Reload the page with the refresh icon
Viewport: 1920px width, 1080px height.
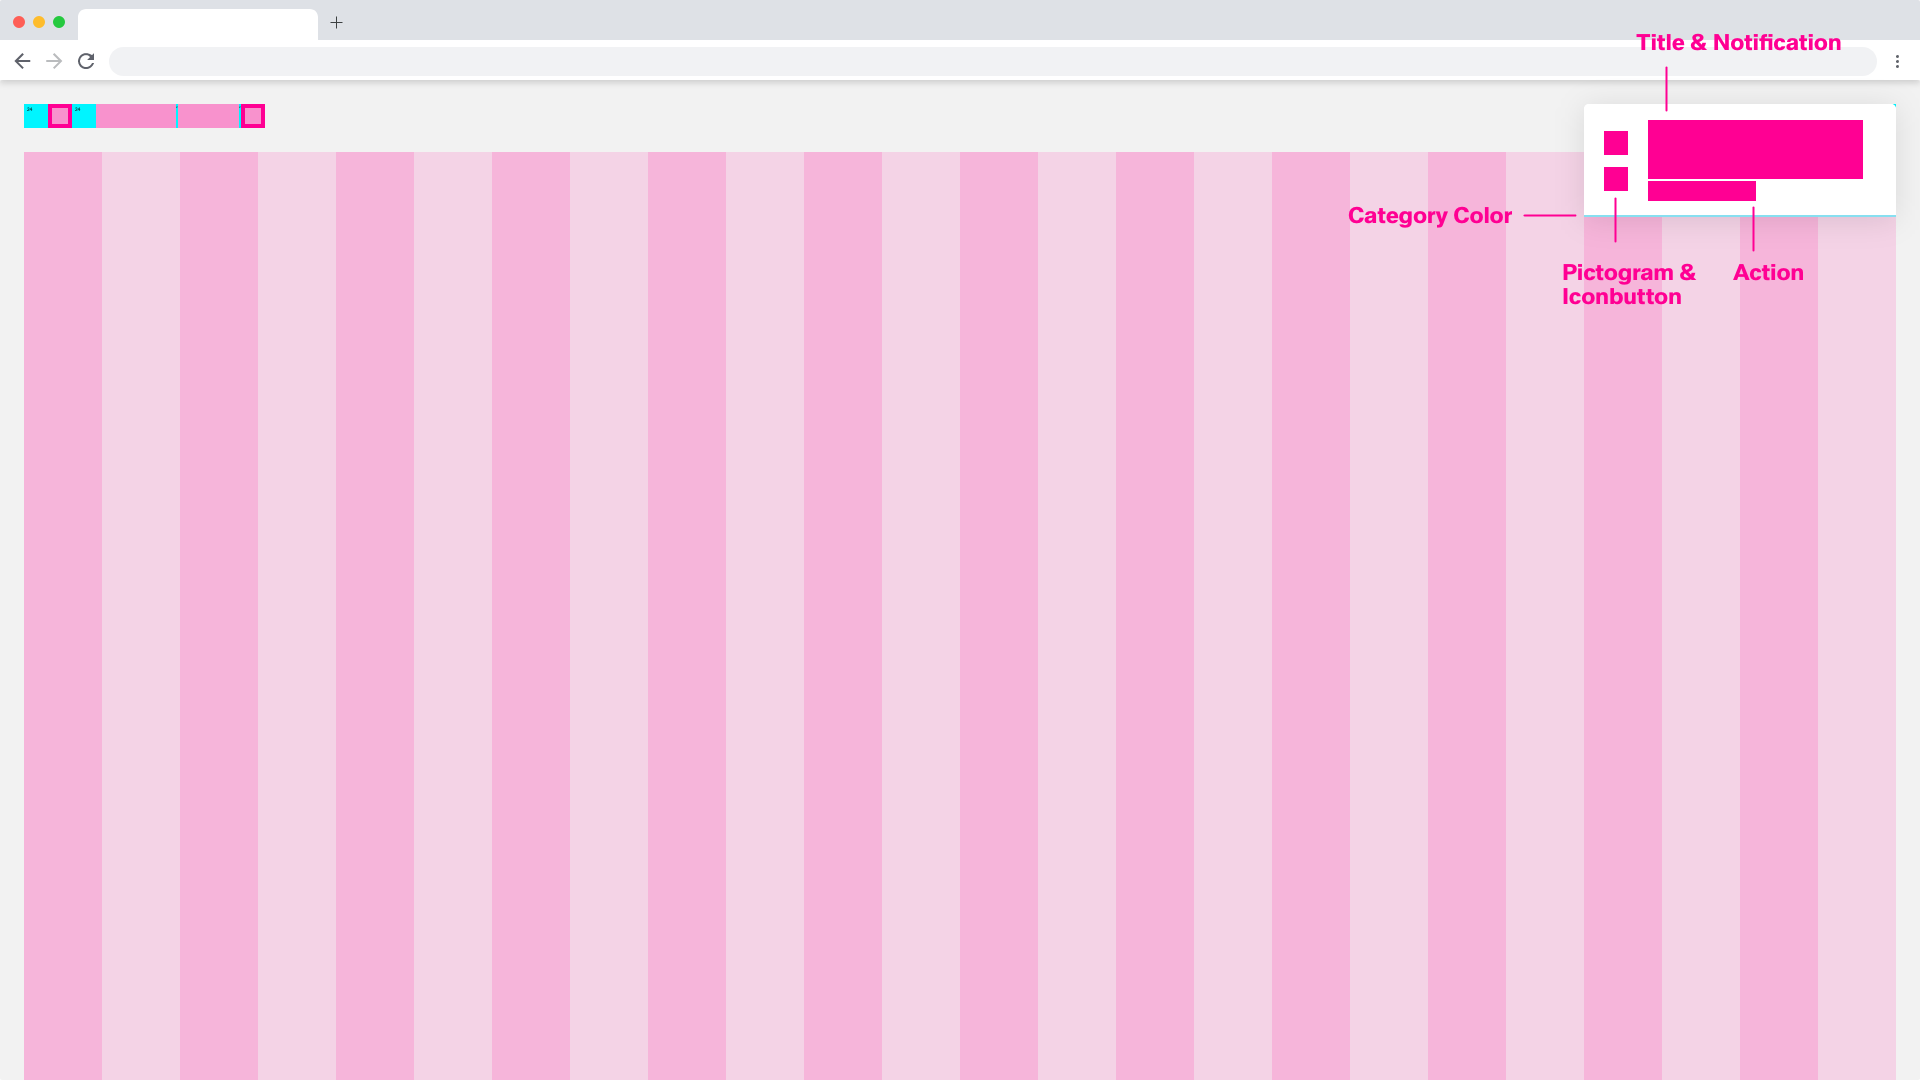pyautogui.click(x=86, y=61)
